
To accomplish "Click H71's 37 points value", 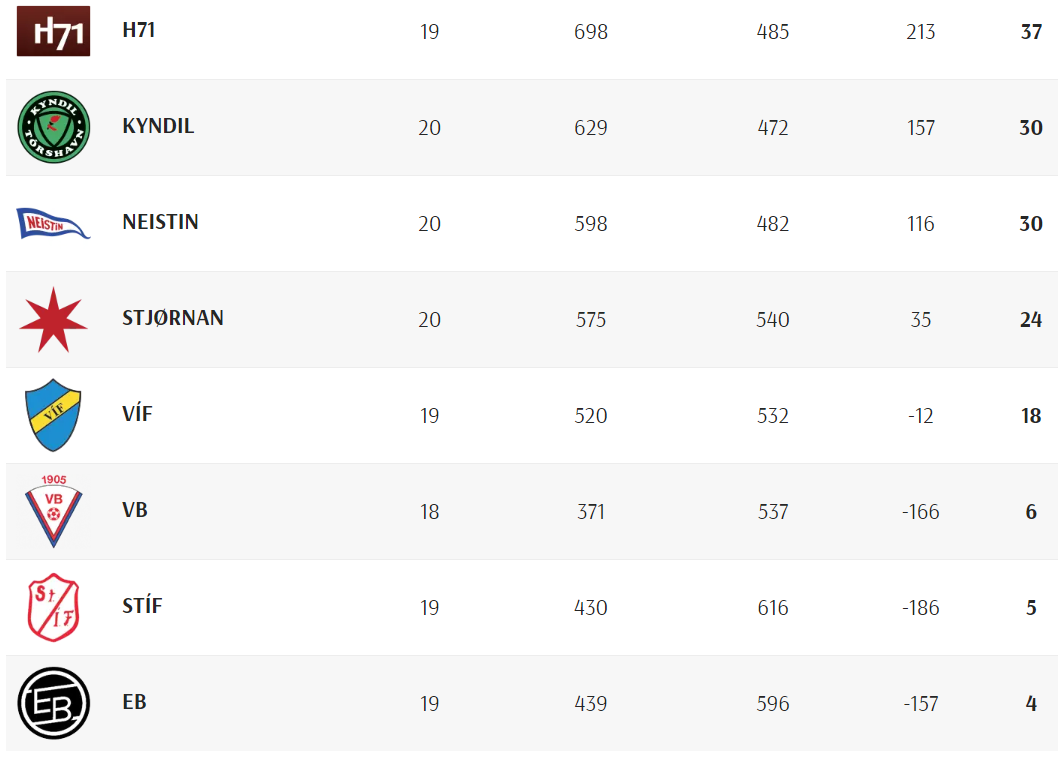I will click(x=1031, y=32).
